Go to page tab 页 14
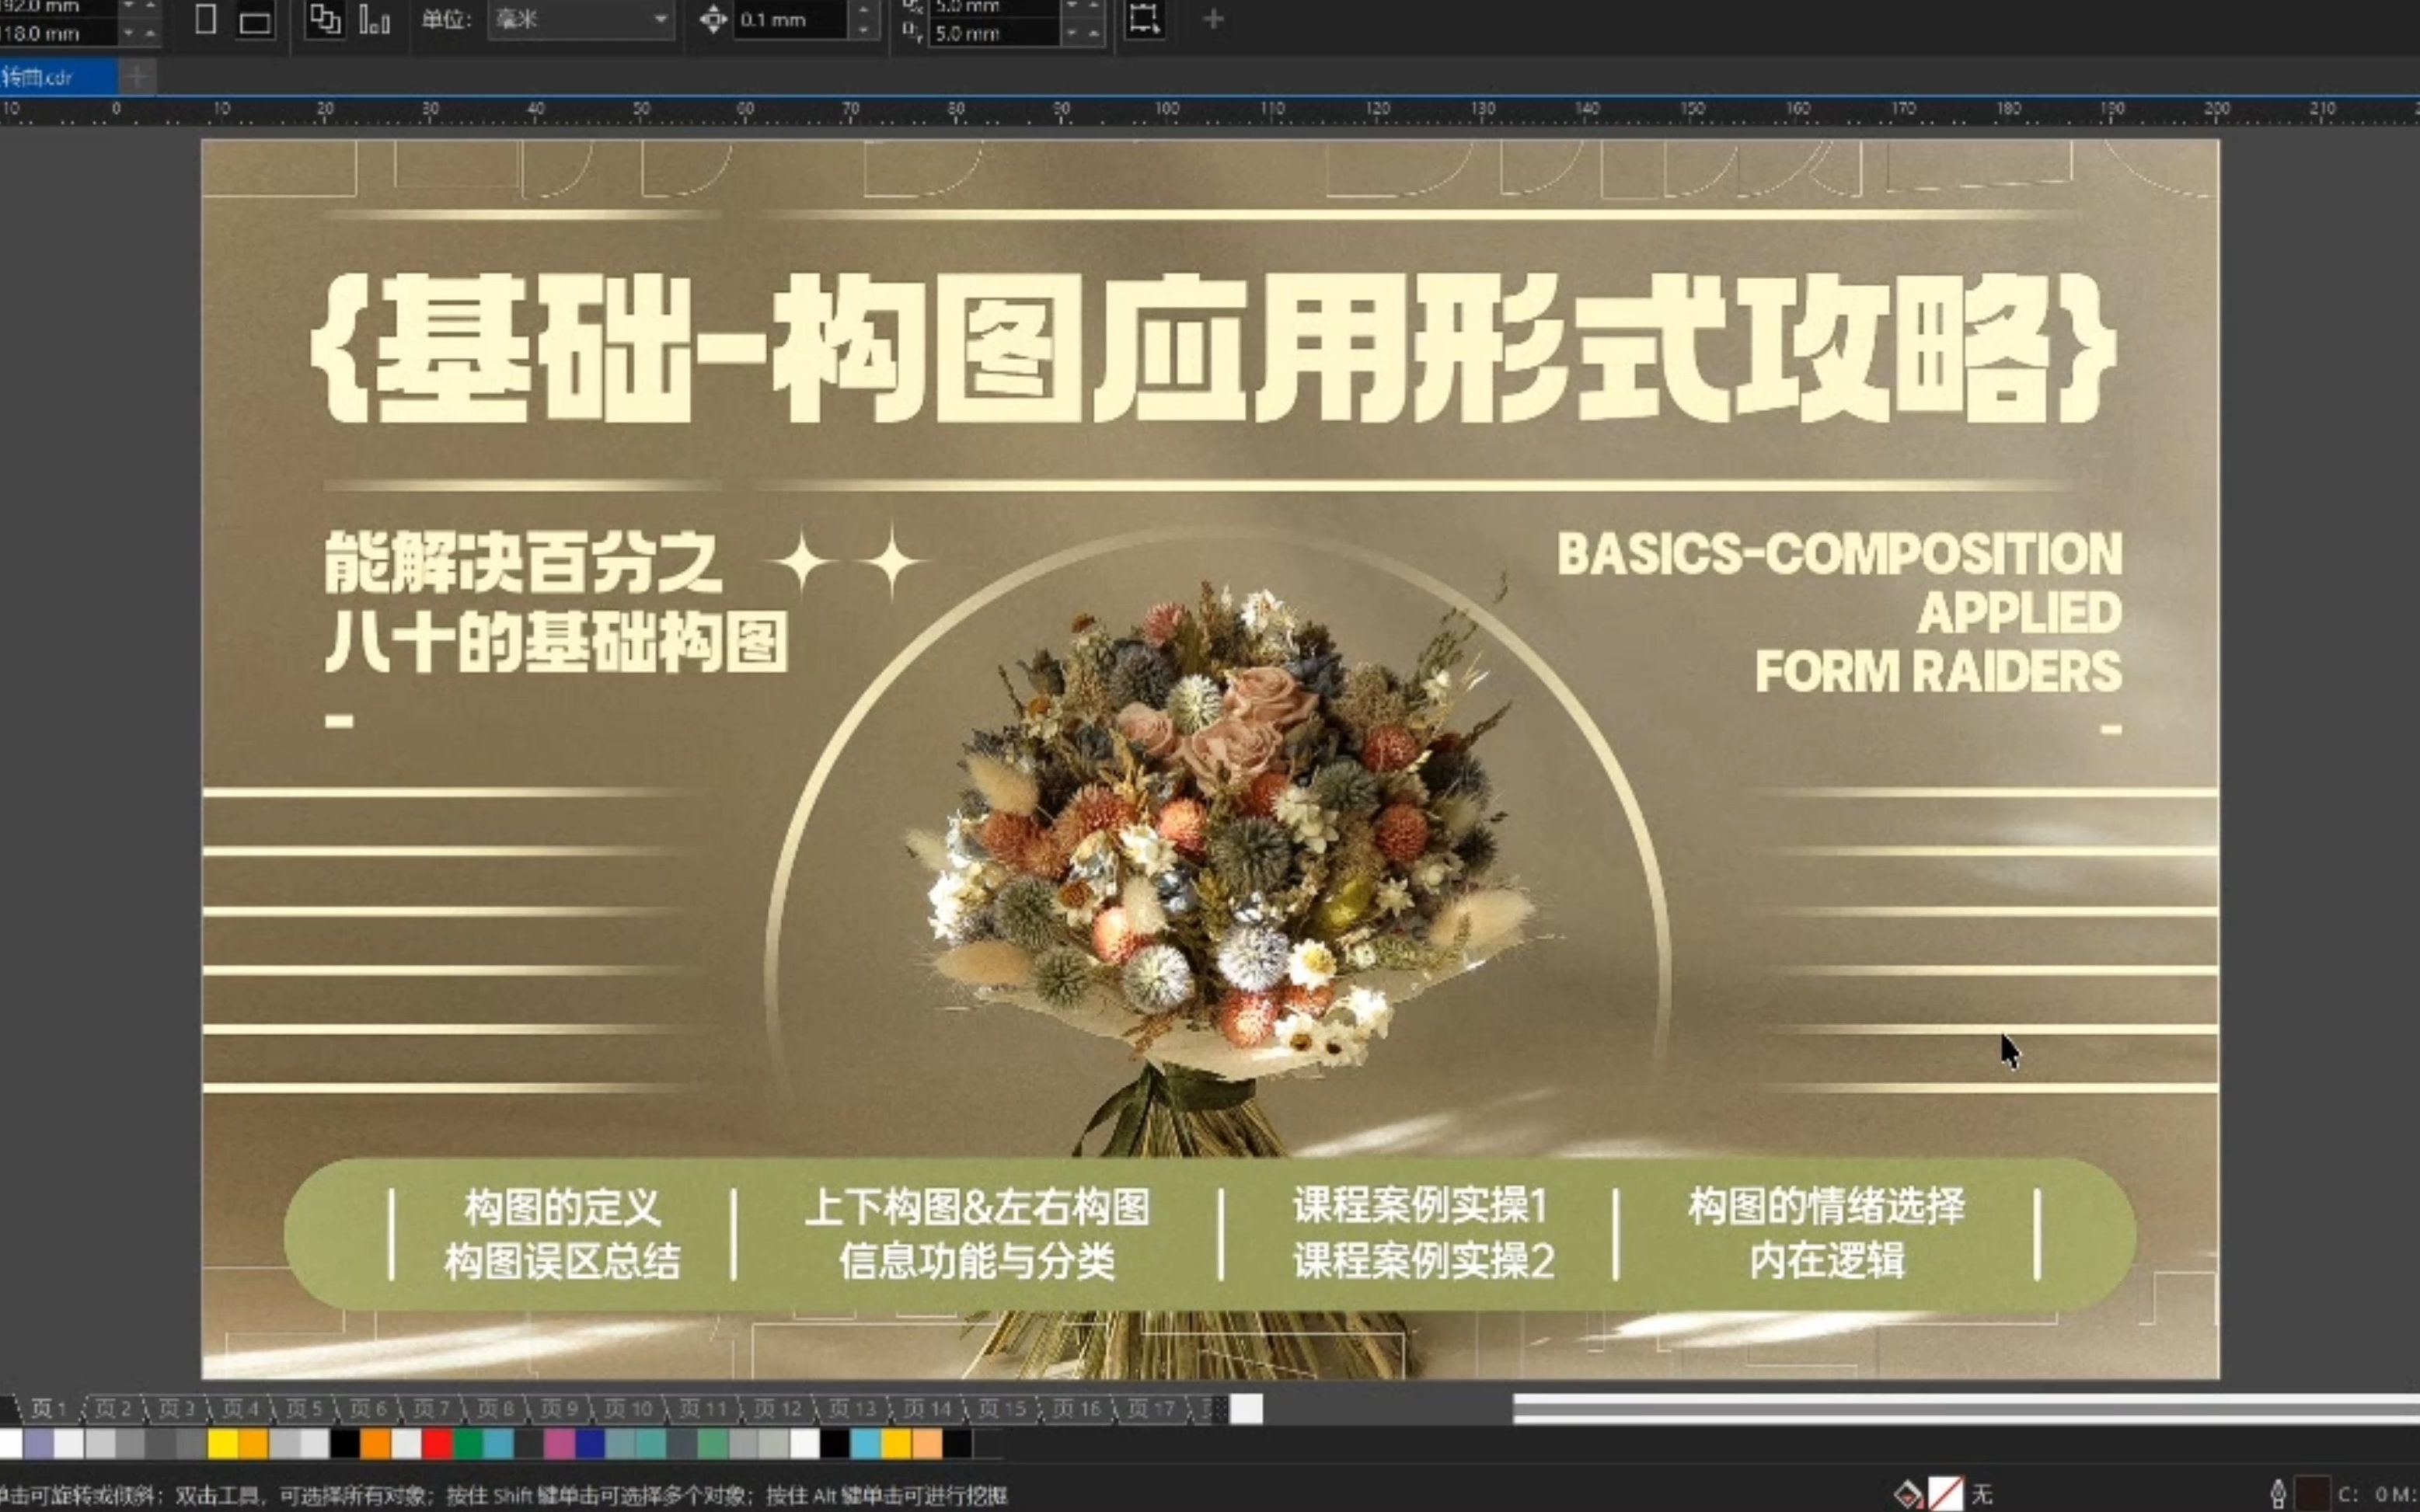The height and width of the screenshot is (1512, 2420). tap(927, 1408)
